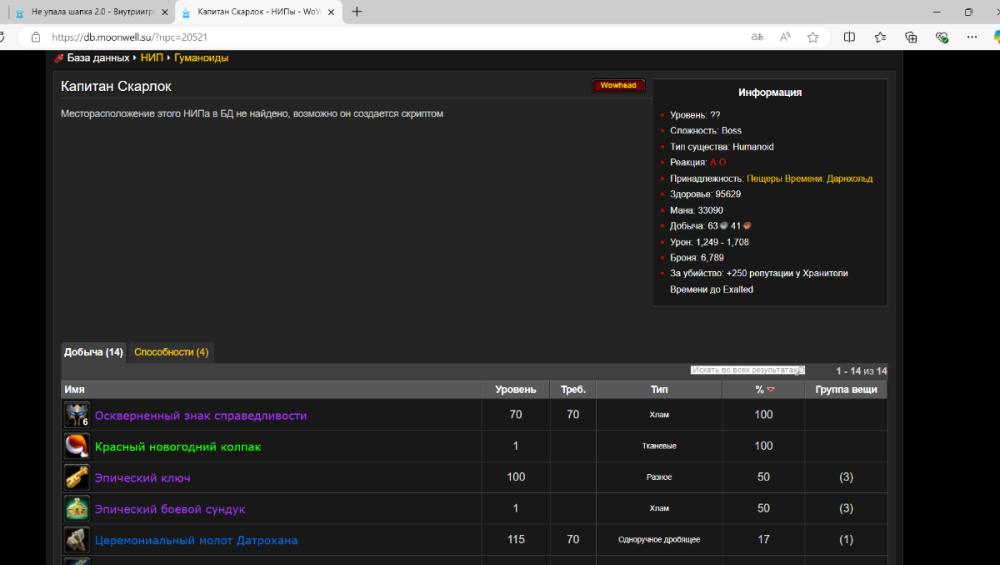Click the Эпический боевой сундук chest icon
The width and height of the screenshot is (1000, 565).
pos(77,509)
